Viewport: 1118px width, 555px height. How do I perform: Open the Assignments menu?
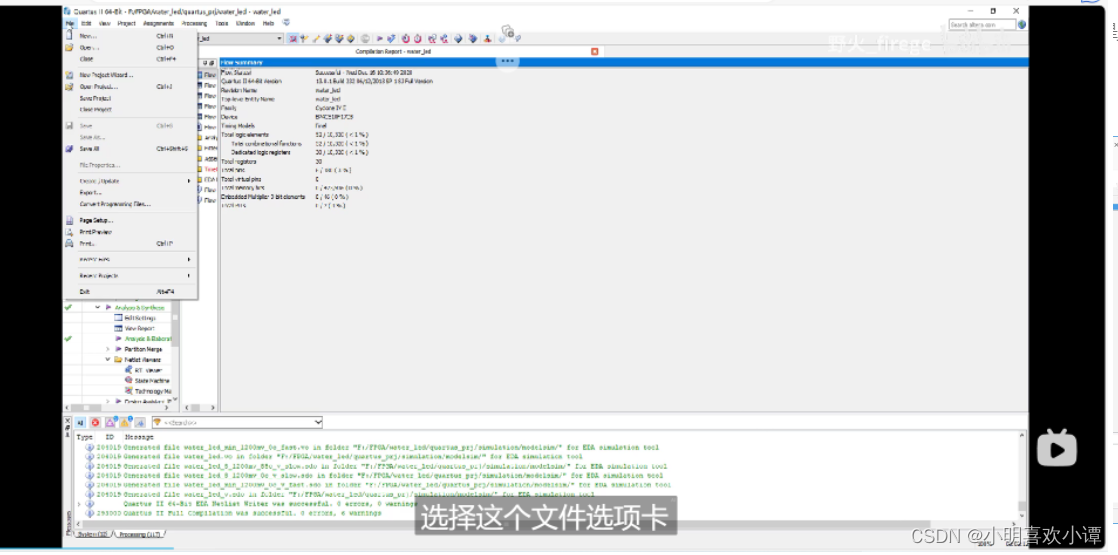pos(158,24)
